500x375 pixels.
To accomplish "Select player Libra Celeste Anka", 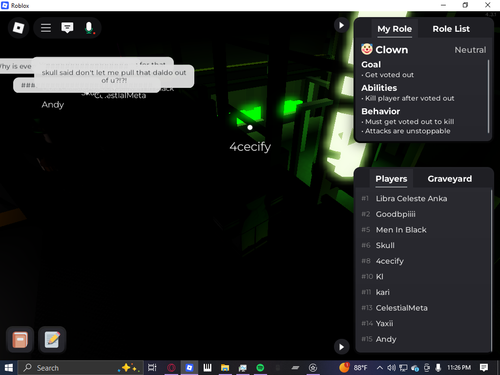I will pyautogui.click(x=423, y=198).
